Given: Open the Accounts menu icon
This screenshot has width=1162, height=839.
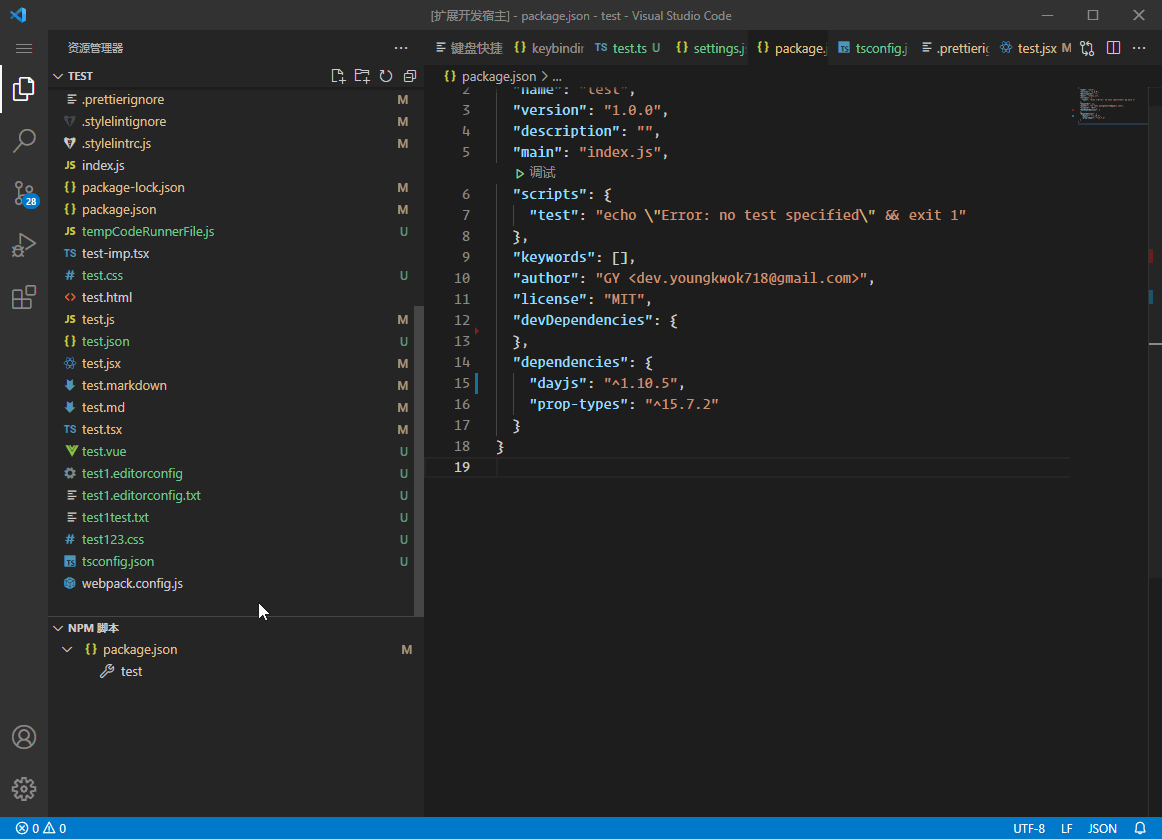Looking at the screenshot, I should (x=24, y=737).
